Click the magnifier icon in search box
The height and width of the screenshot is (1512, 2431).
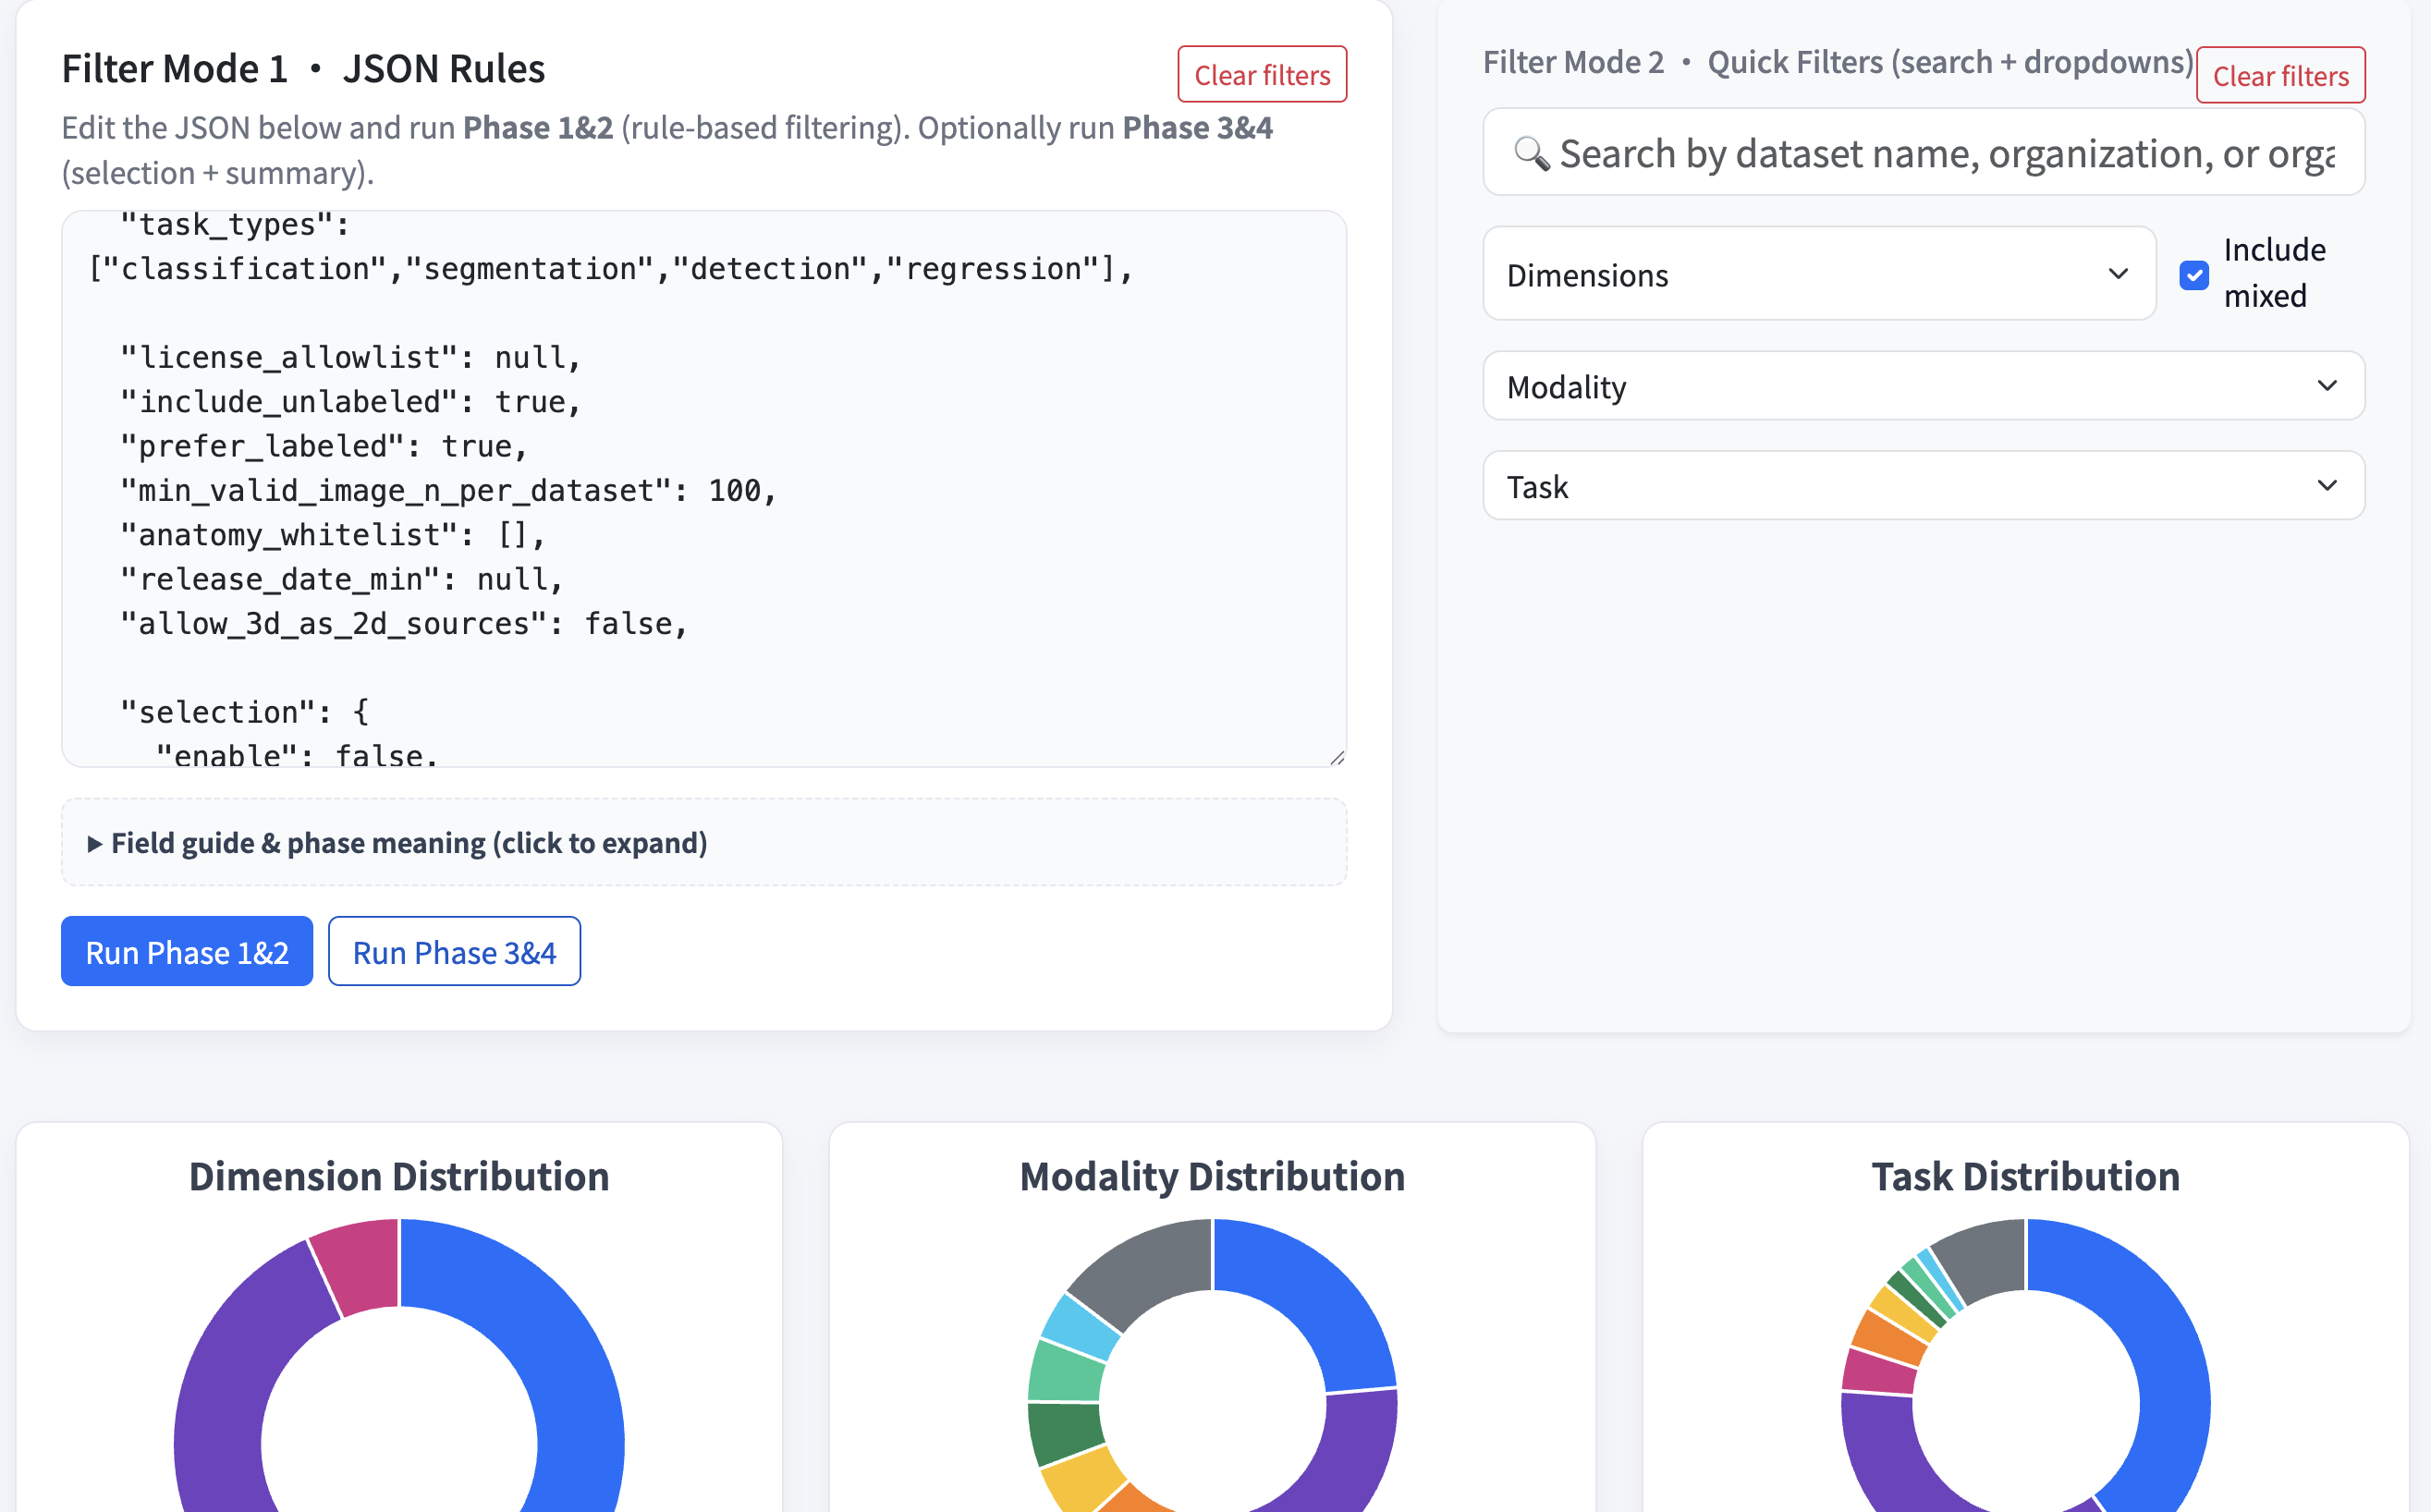(x=1531, y=153)
